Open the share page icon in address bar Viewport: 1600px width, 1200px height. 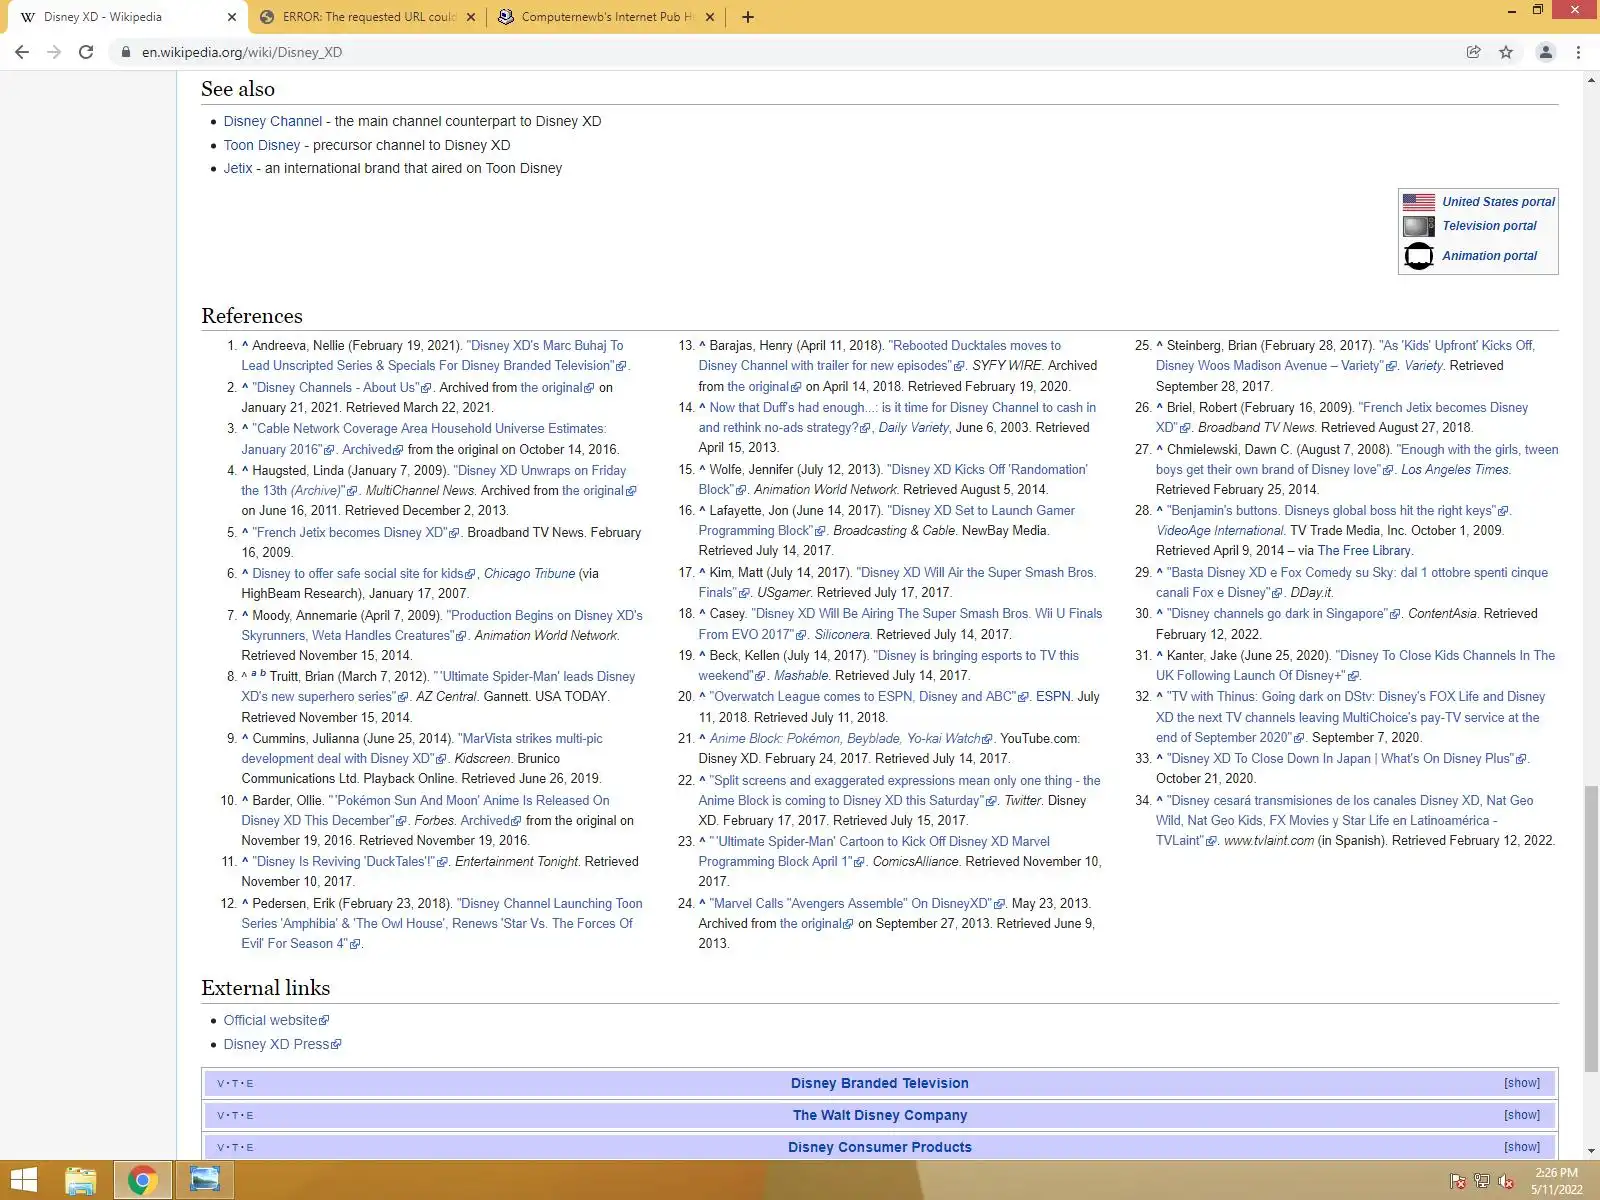point(1473,52)
